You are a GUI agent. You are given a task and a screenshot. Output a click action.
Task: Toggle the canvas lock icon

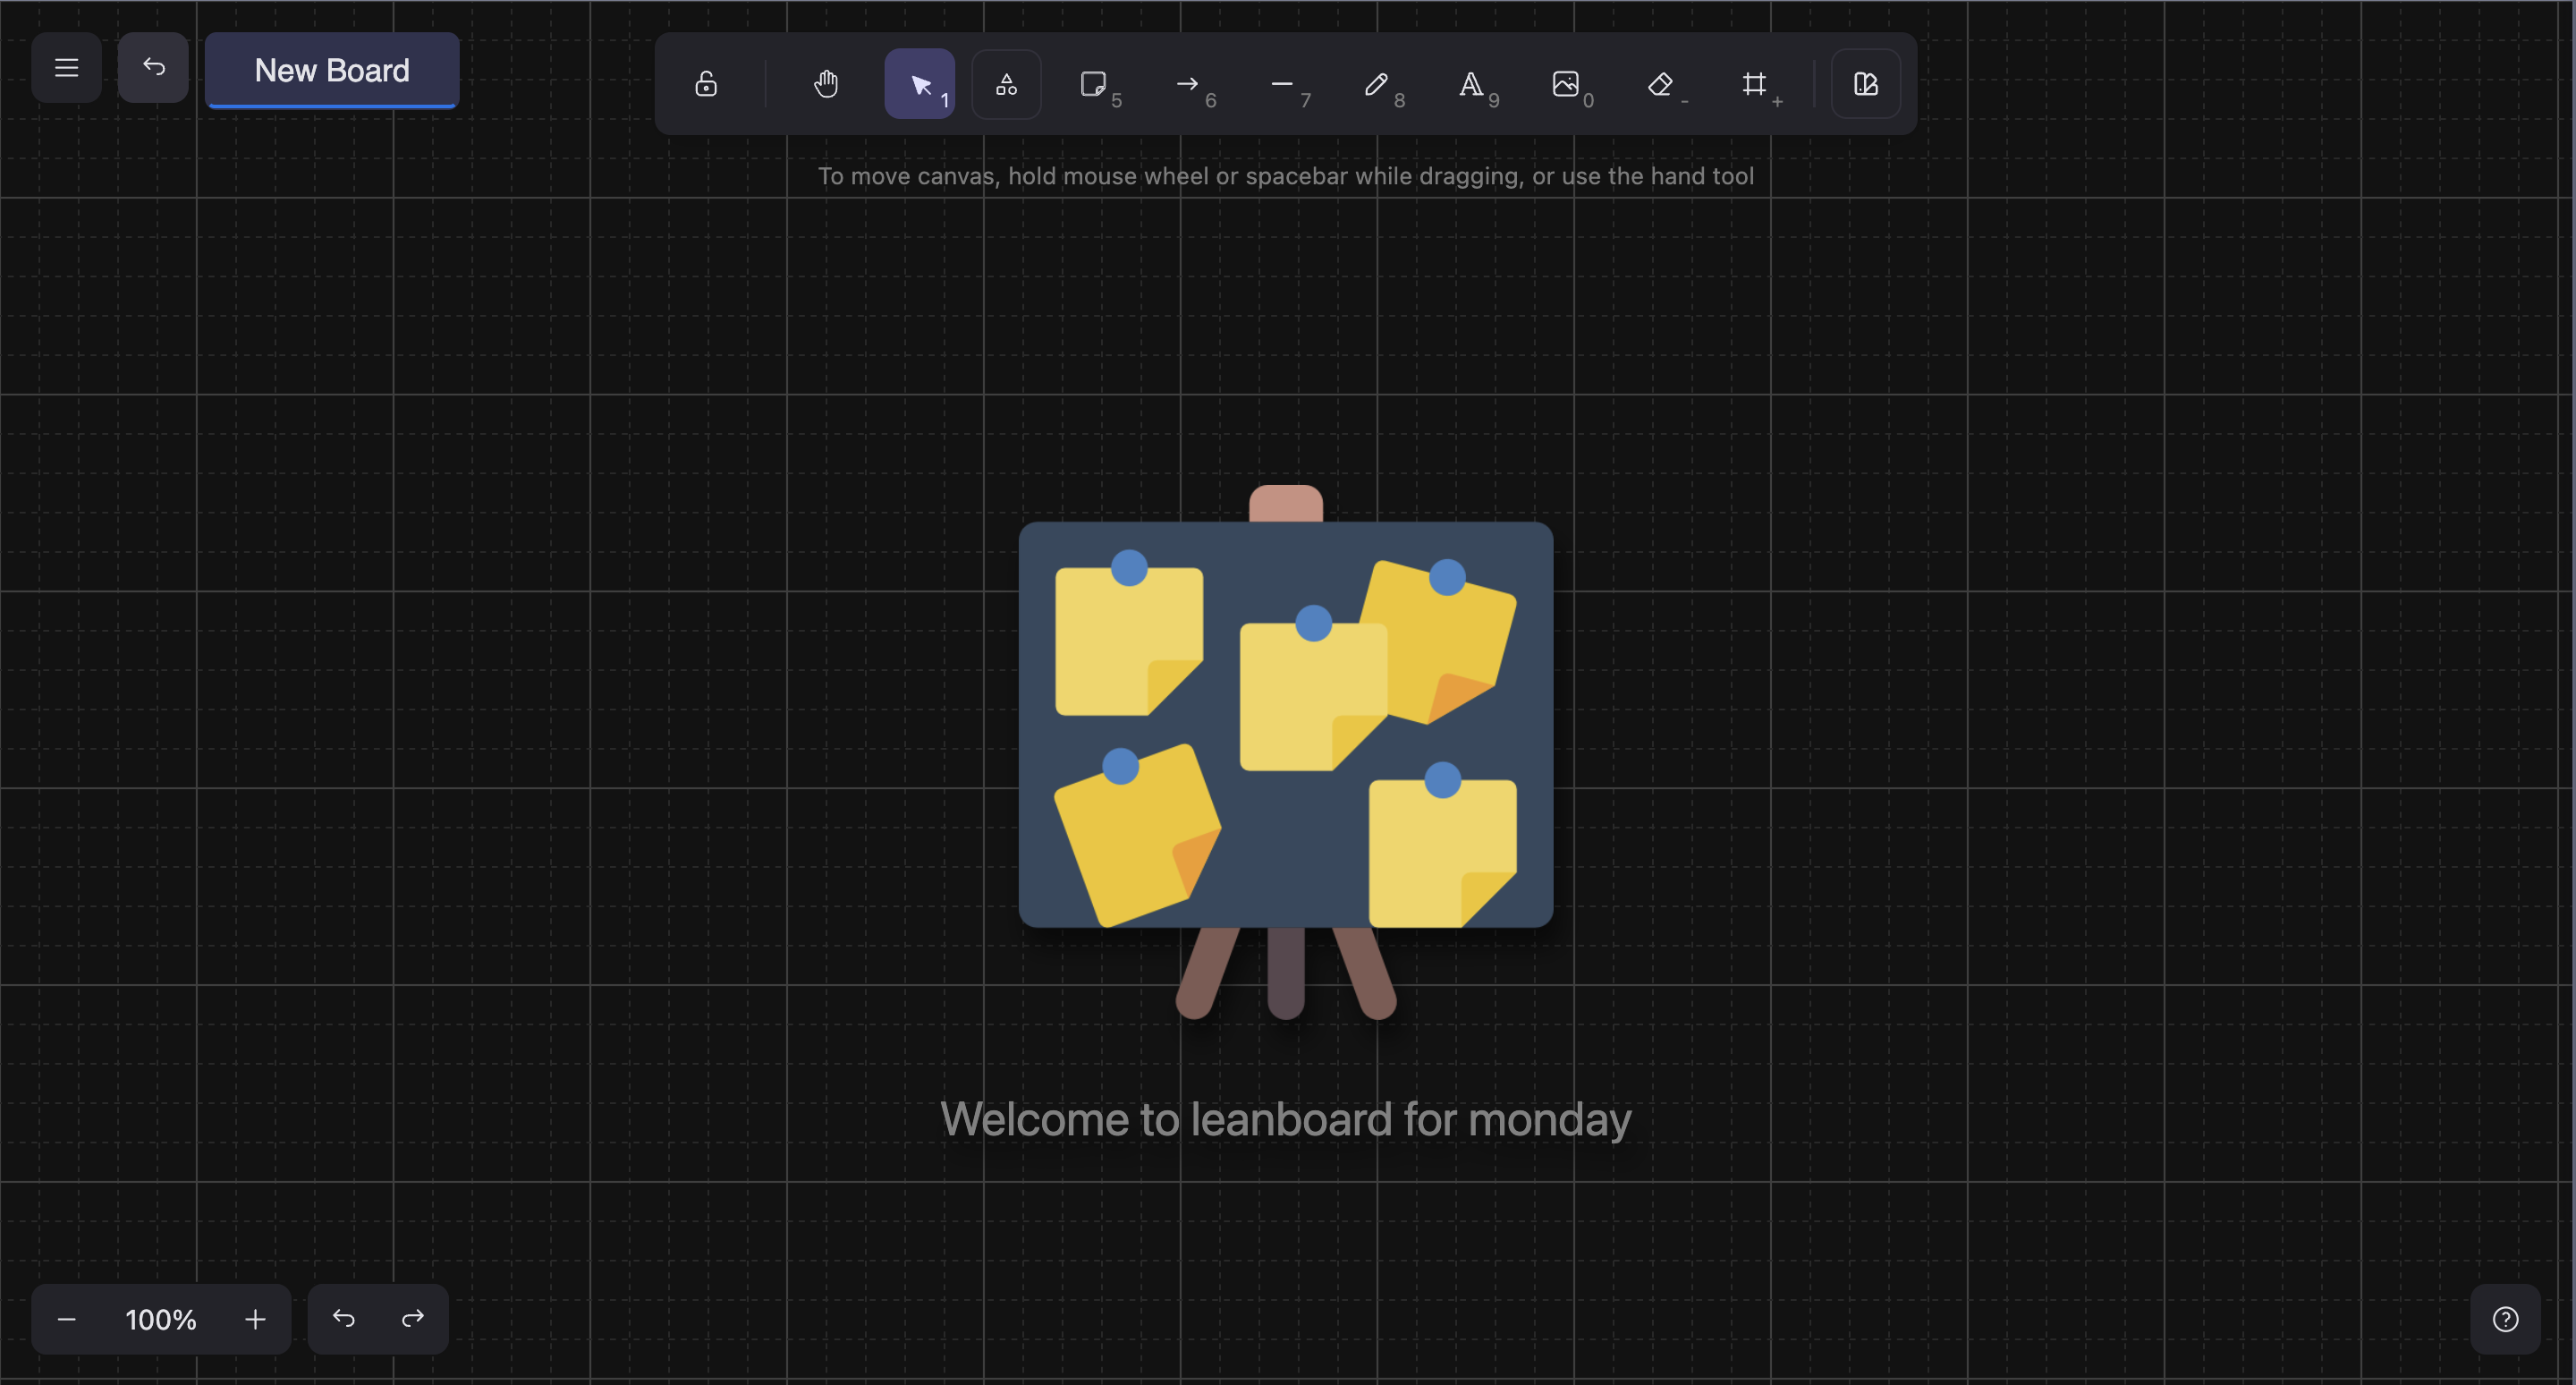coord(706,84)
